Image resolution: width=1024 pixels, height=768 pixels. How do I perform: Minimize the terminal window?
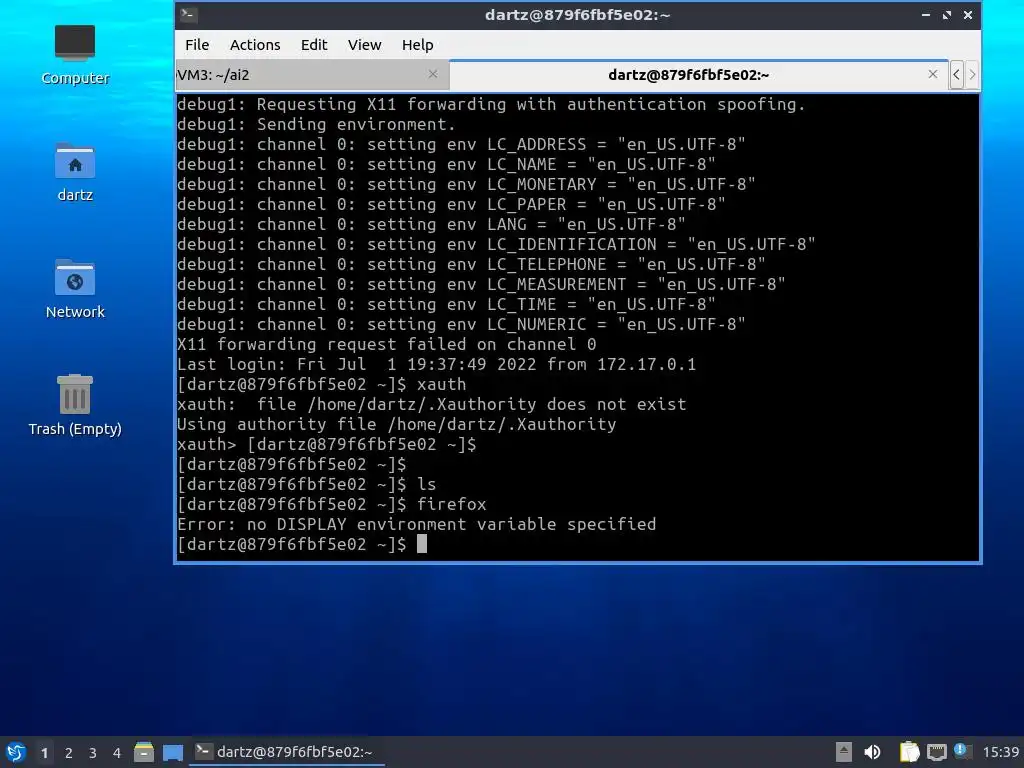pyautogui.click(x=926, y=14)
